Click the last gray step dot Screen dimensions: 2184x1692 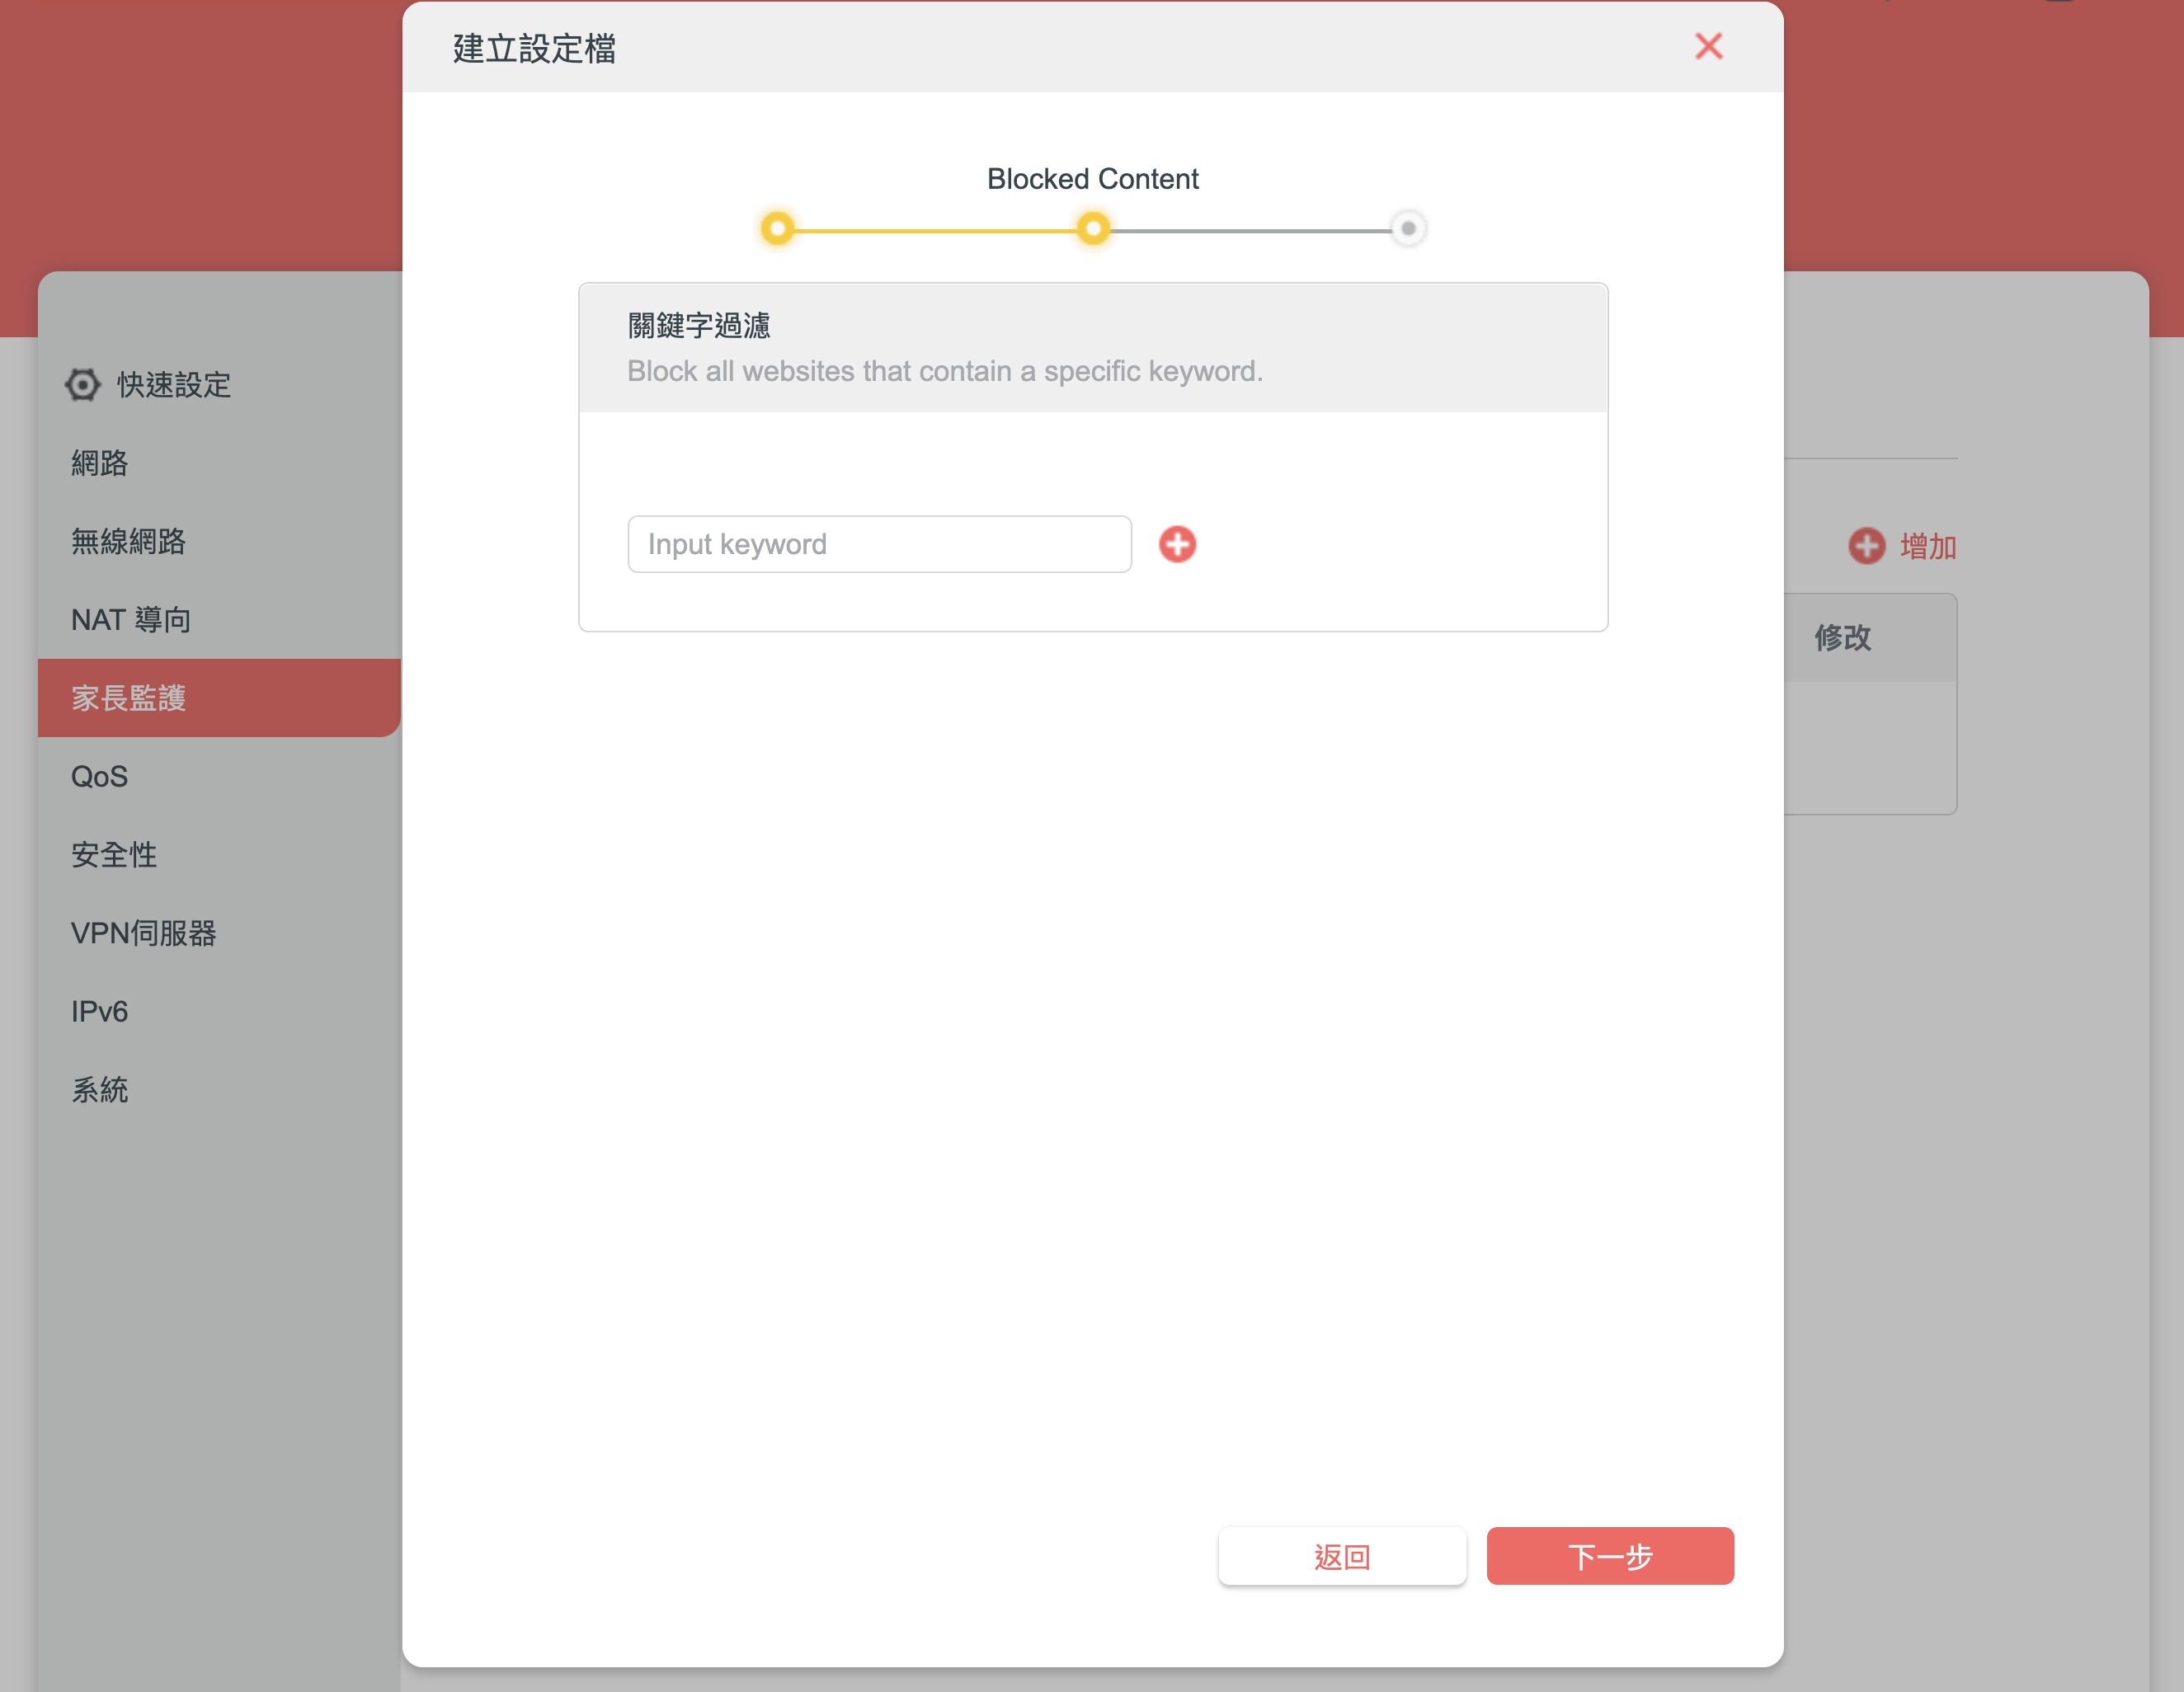pos(1408,229)
